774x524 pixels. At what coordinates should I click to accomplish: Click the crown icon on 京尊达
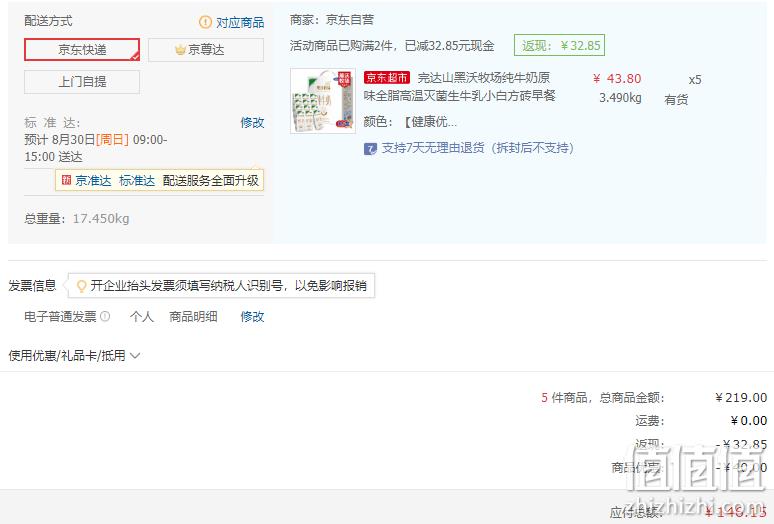(x=180, y=50)
